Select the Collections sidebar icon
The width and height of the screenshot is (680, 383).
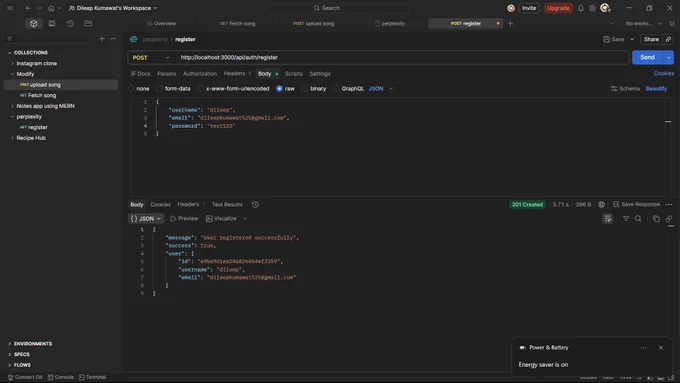33,23
